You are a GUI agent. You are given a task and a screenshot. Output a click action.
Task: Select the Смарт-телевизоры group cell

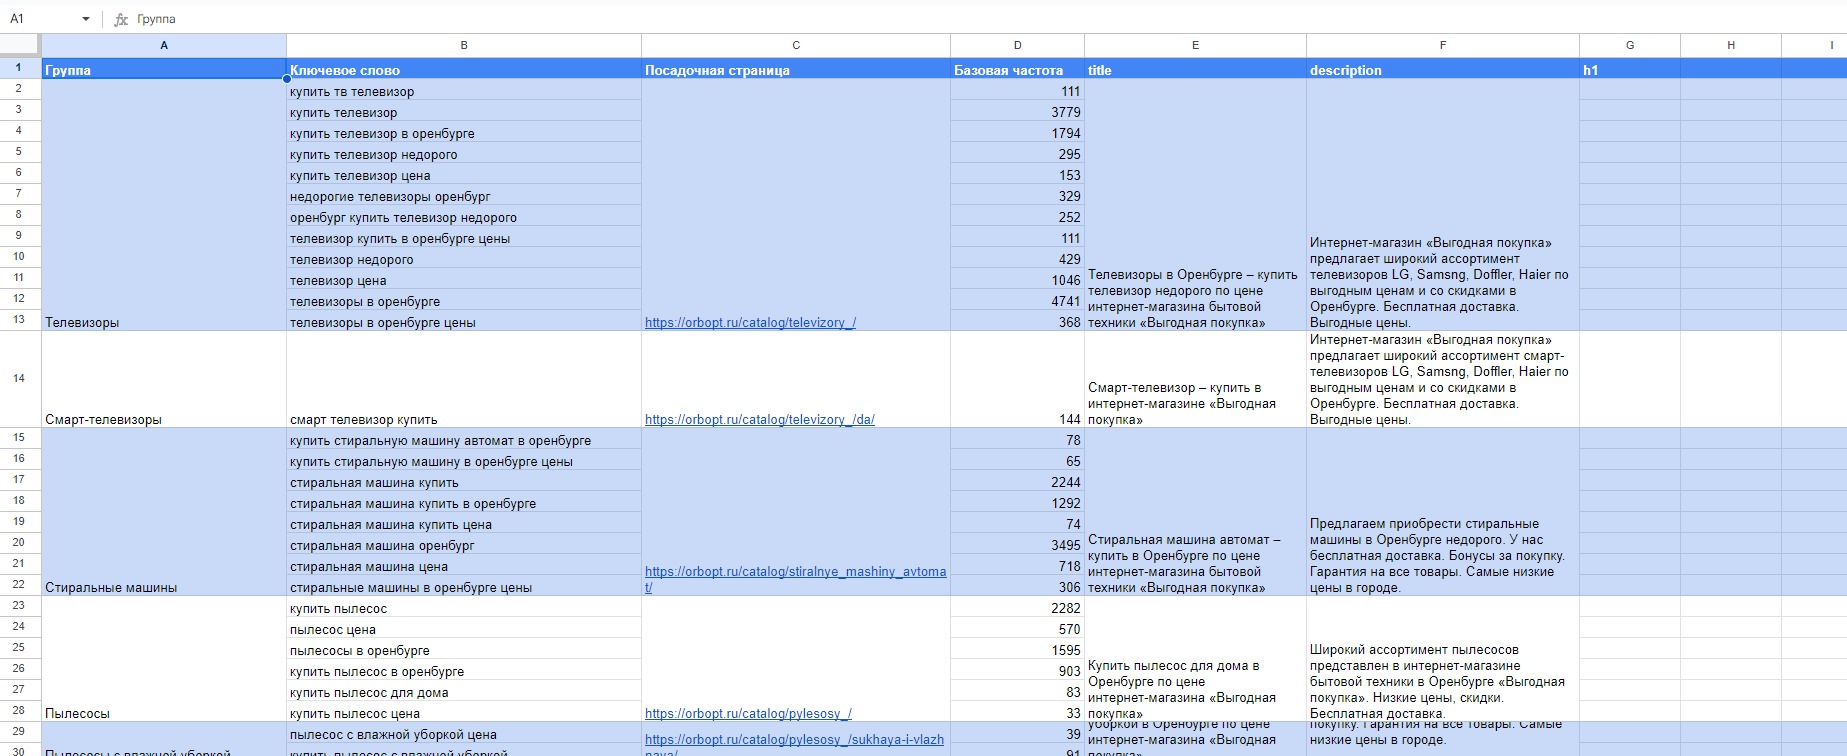coord(164,380)
